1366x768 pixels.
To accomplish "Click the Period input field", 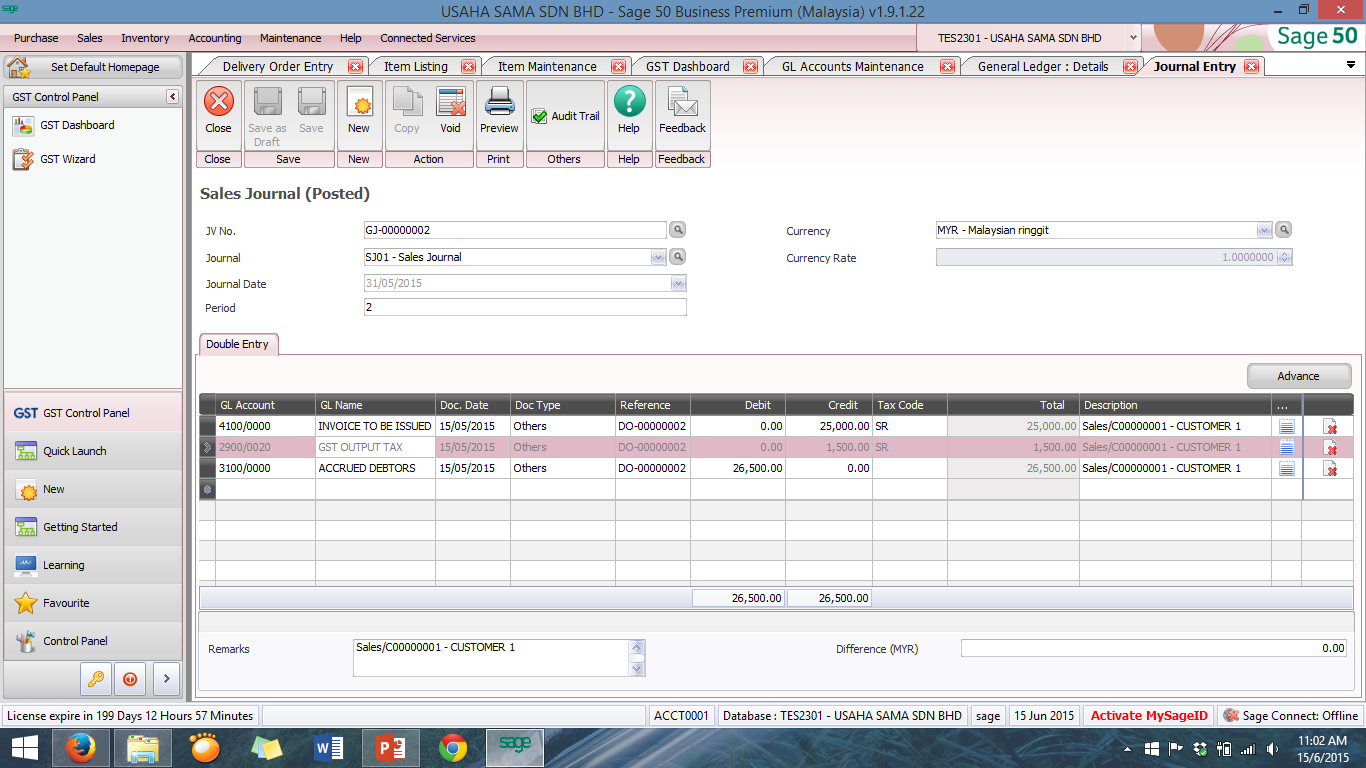I will (x=525, y=308).
